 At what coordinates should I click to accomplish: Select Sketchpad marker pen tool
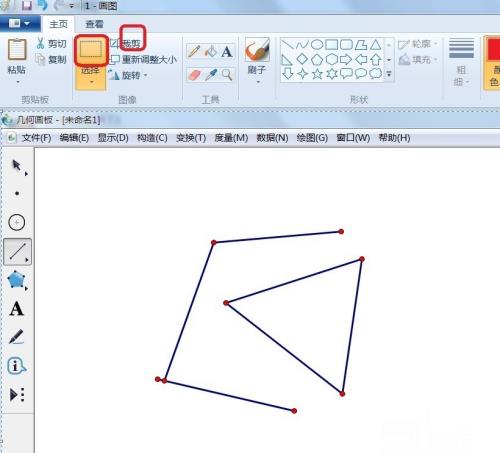[16, 337]
